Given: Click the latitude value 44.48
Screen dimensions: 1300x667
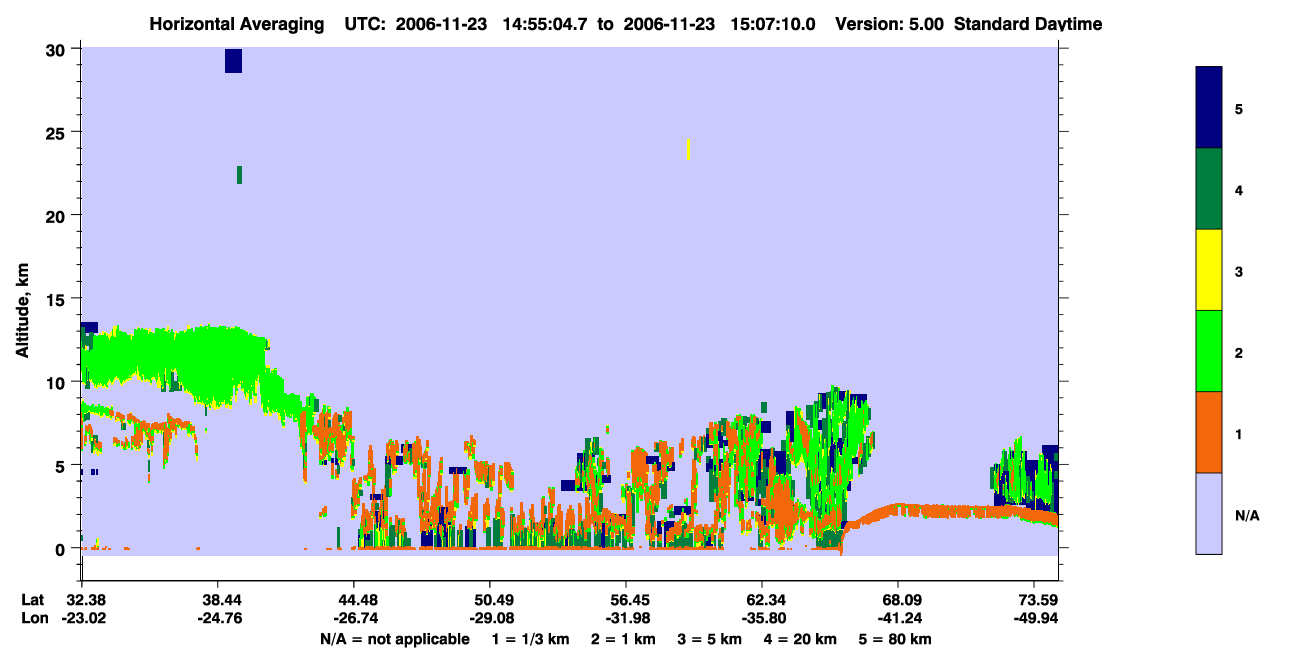Looking at the screenshot, I should point(354,600).
